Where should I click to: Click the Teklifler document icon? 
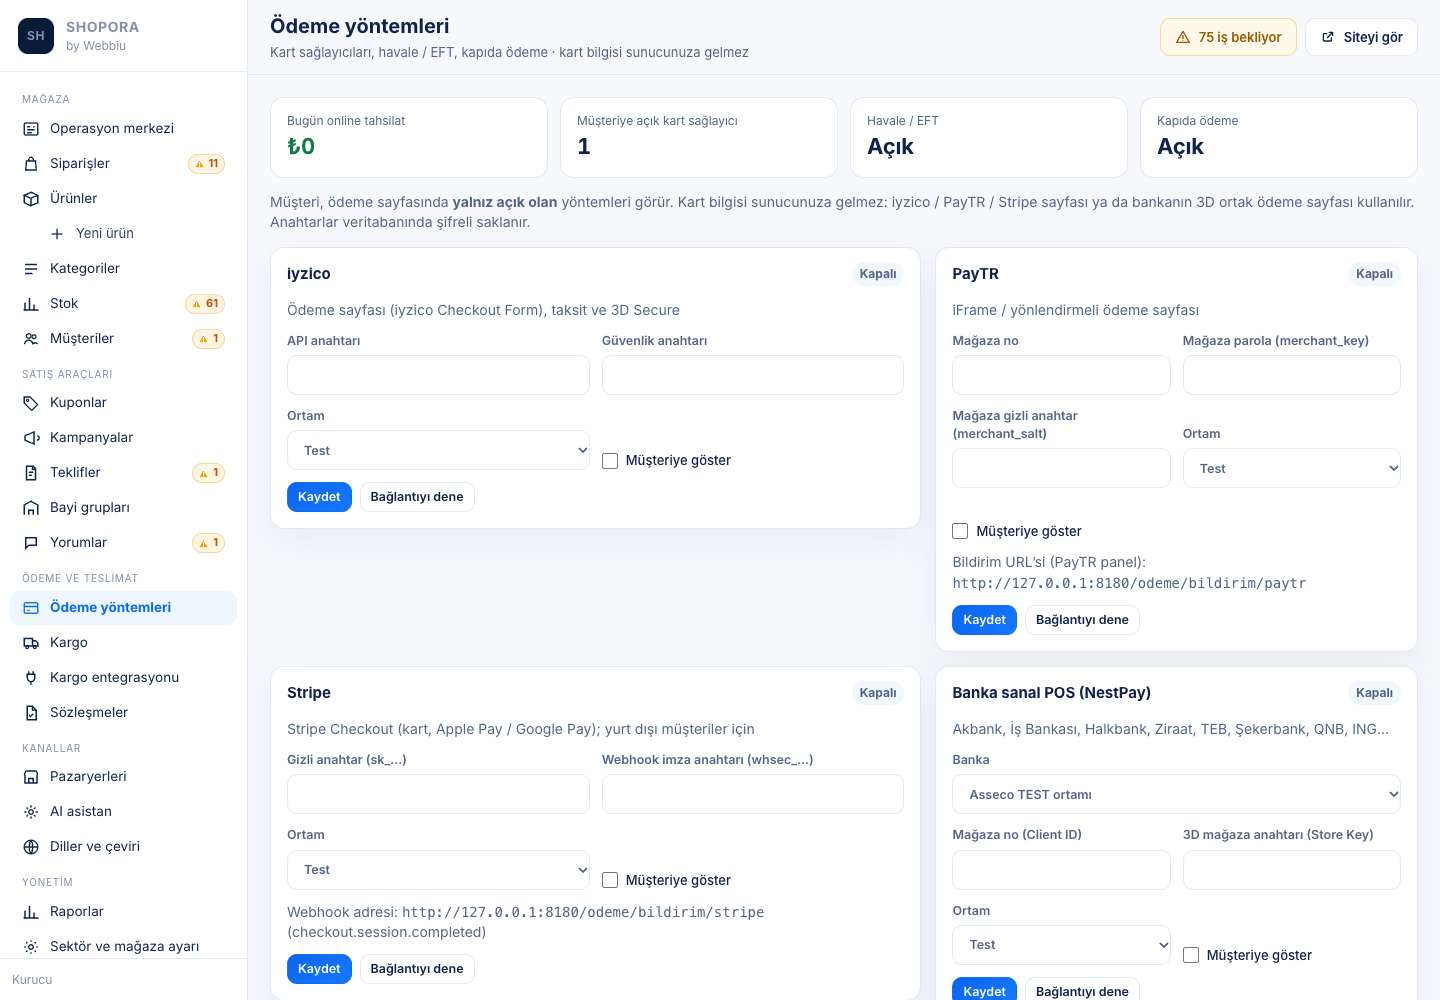(31, 473)
